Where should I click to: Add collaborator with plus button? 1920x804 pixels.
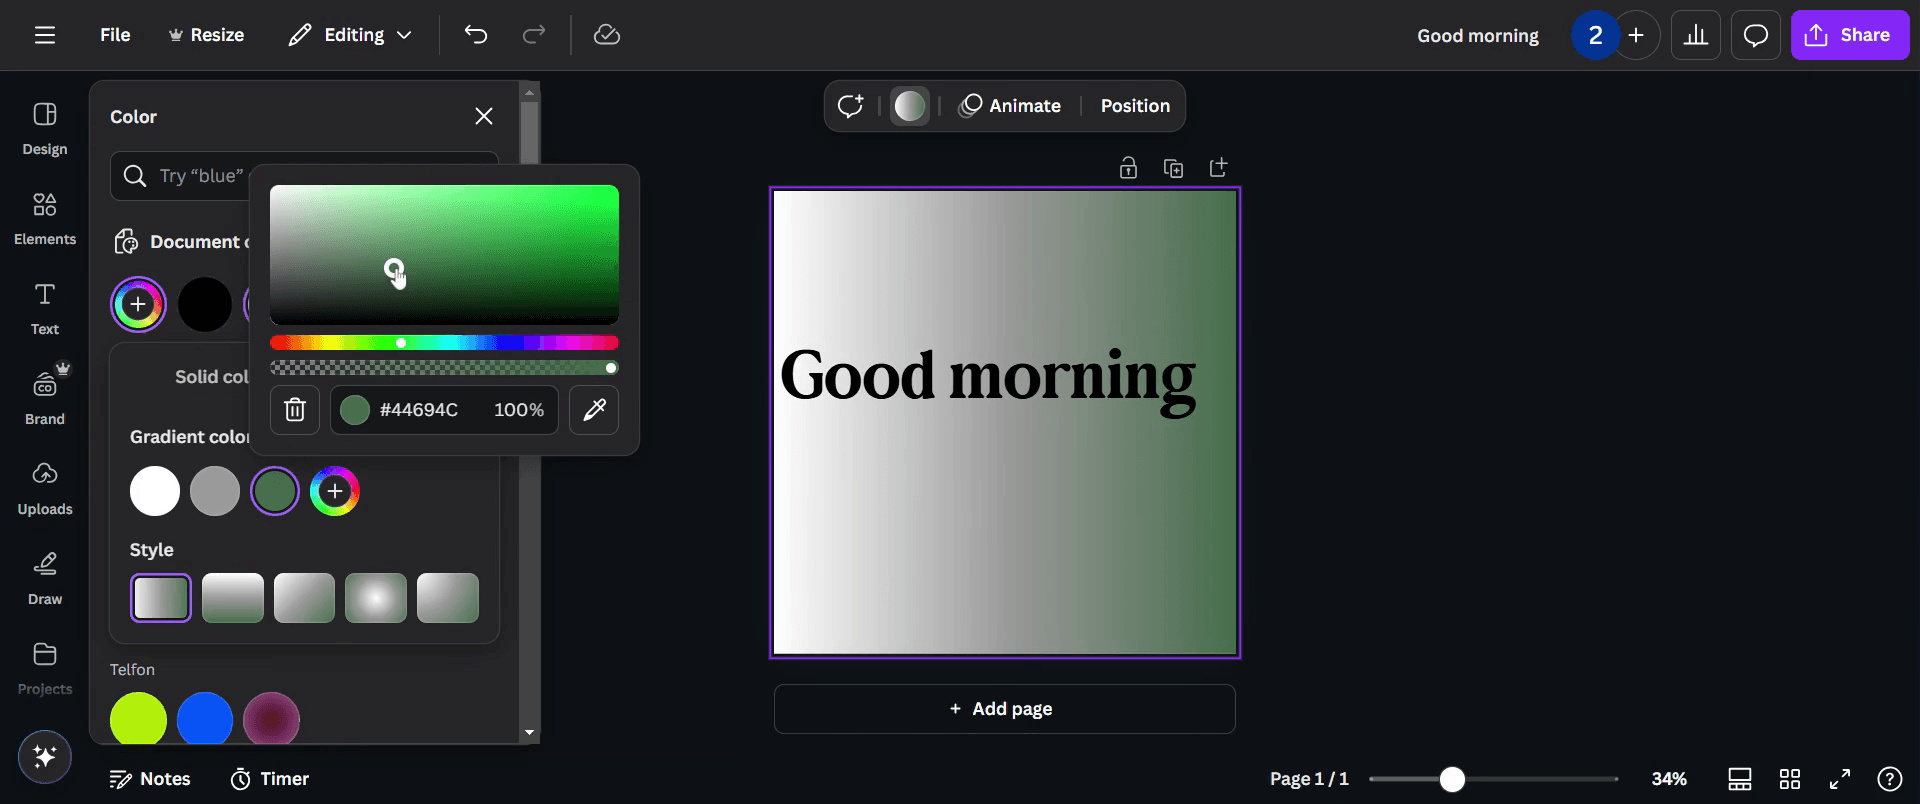[1637, 35]
